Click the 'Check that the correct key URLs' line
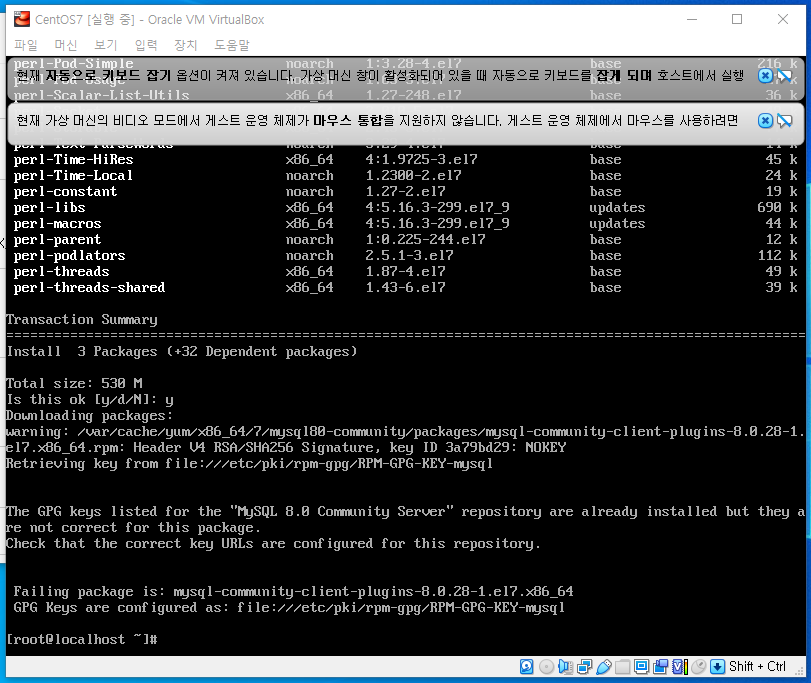 tap(273, 544)
